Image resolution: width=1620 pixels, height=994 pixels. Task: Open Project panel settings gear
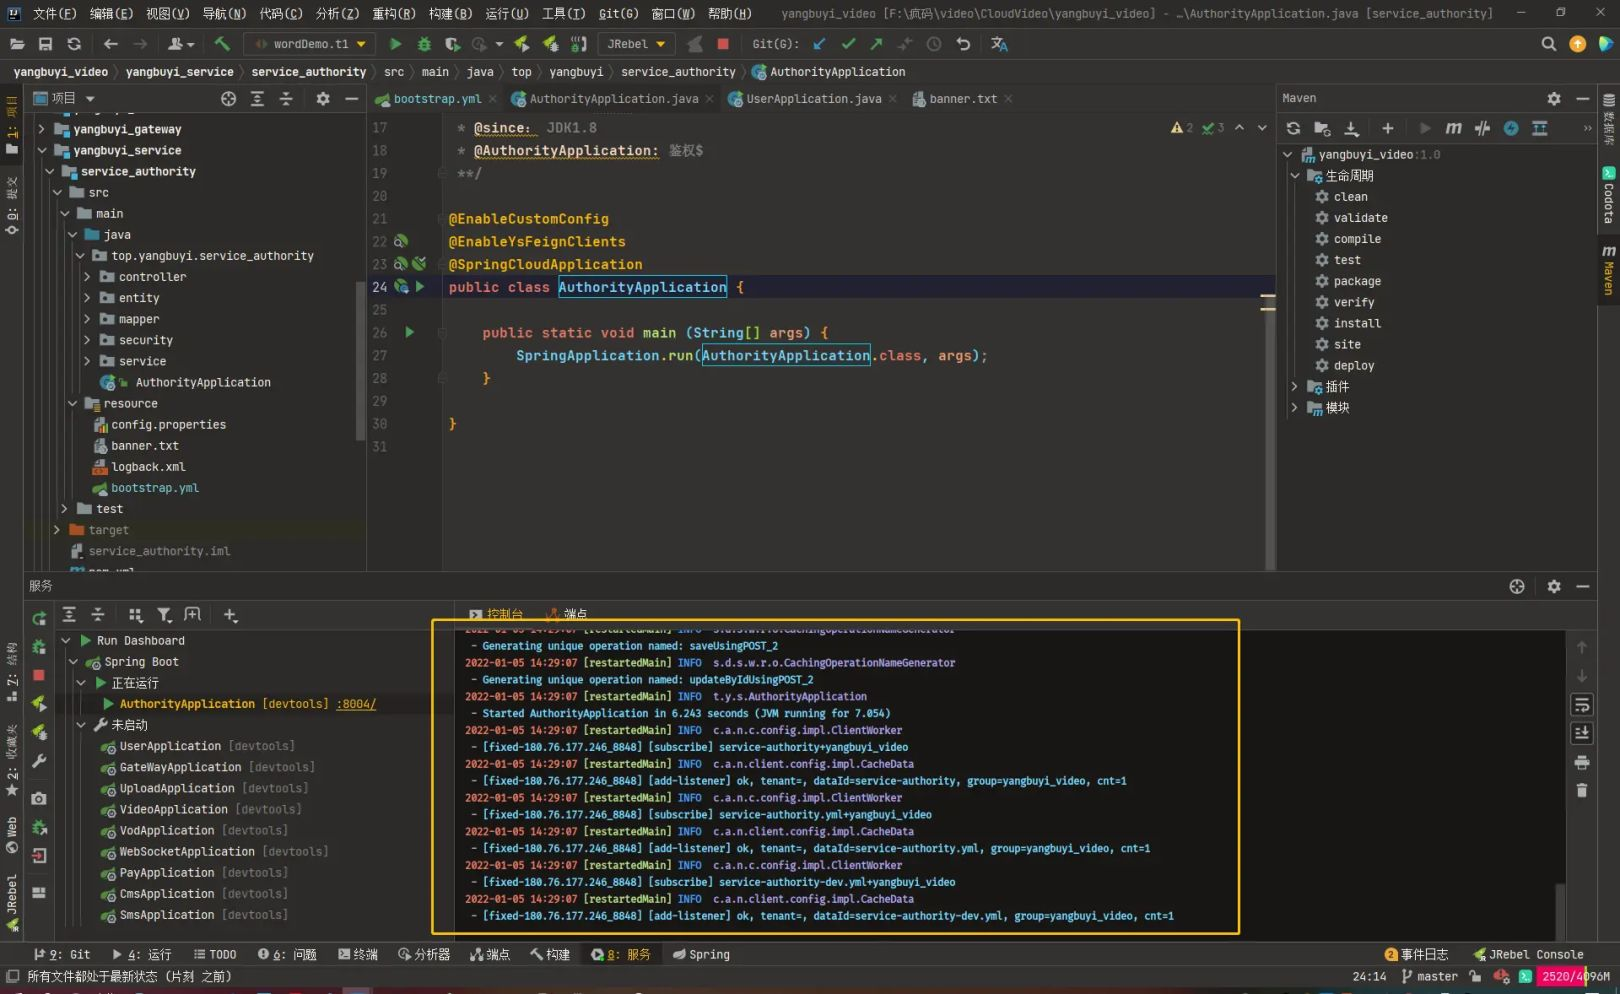[322, 98]
